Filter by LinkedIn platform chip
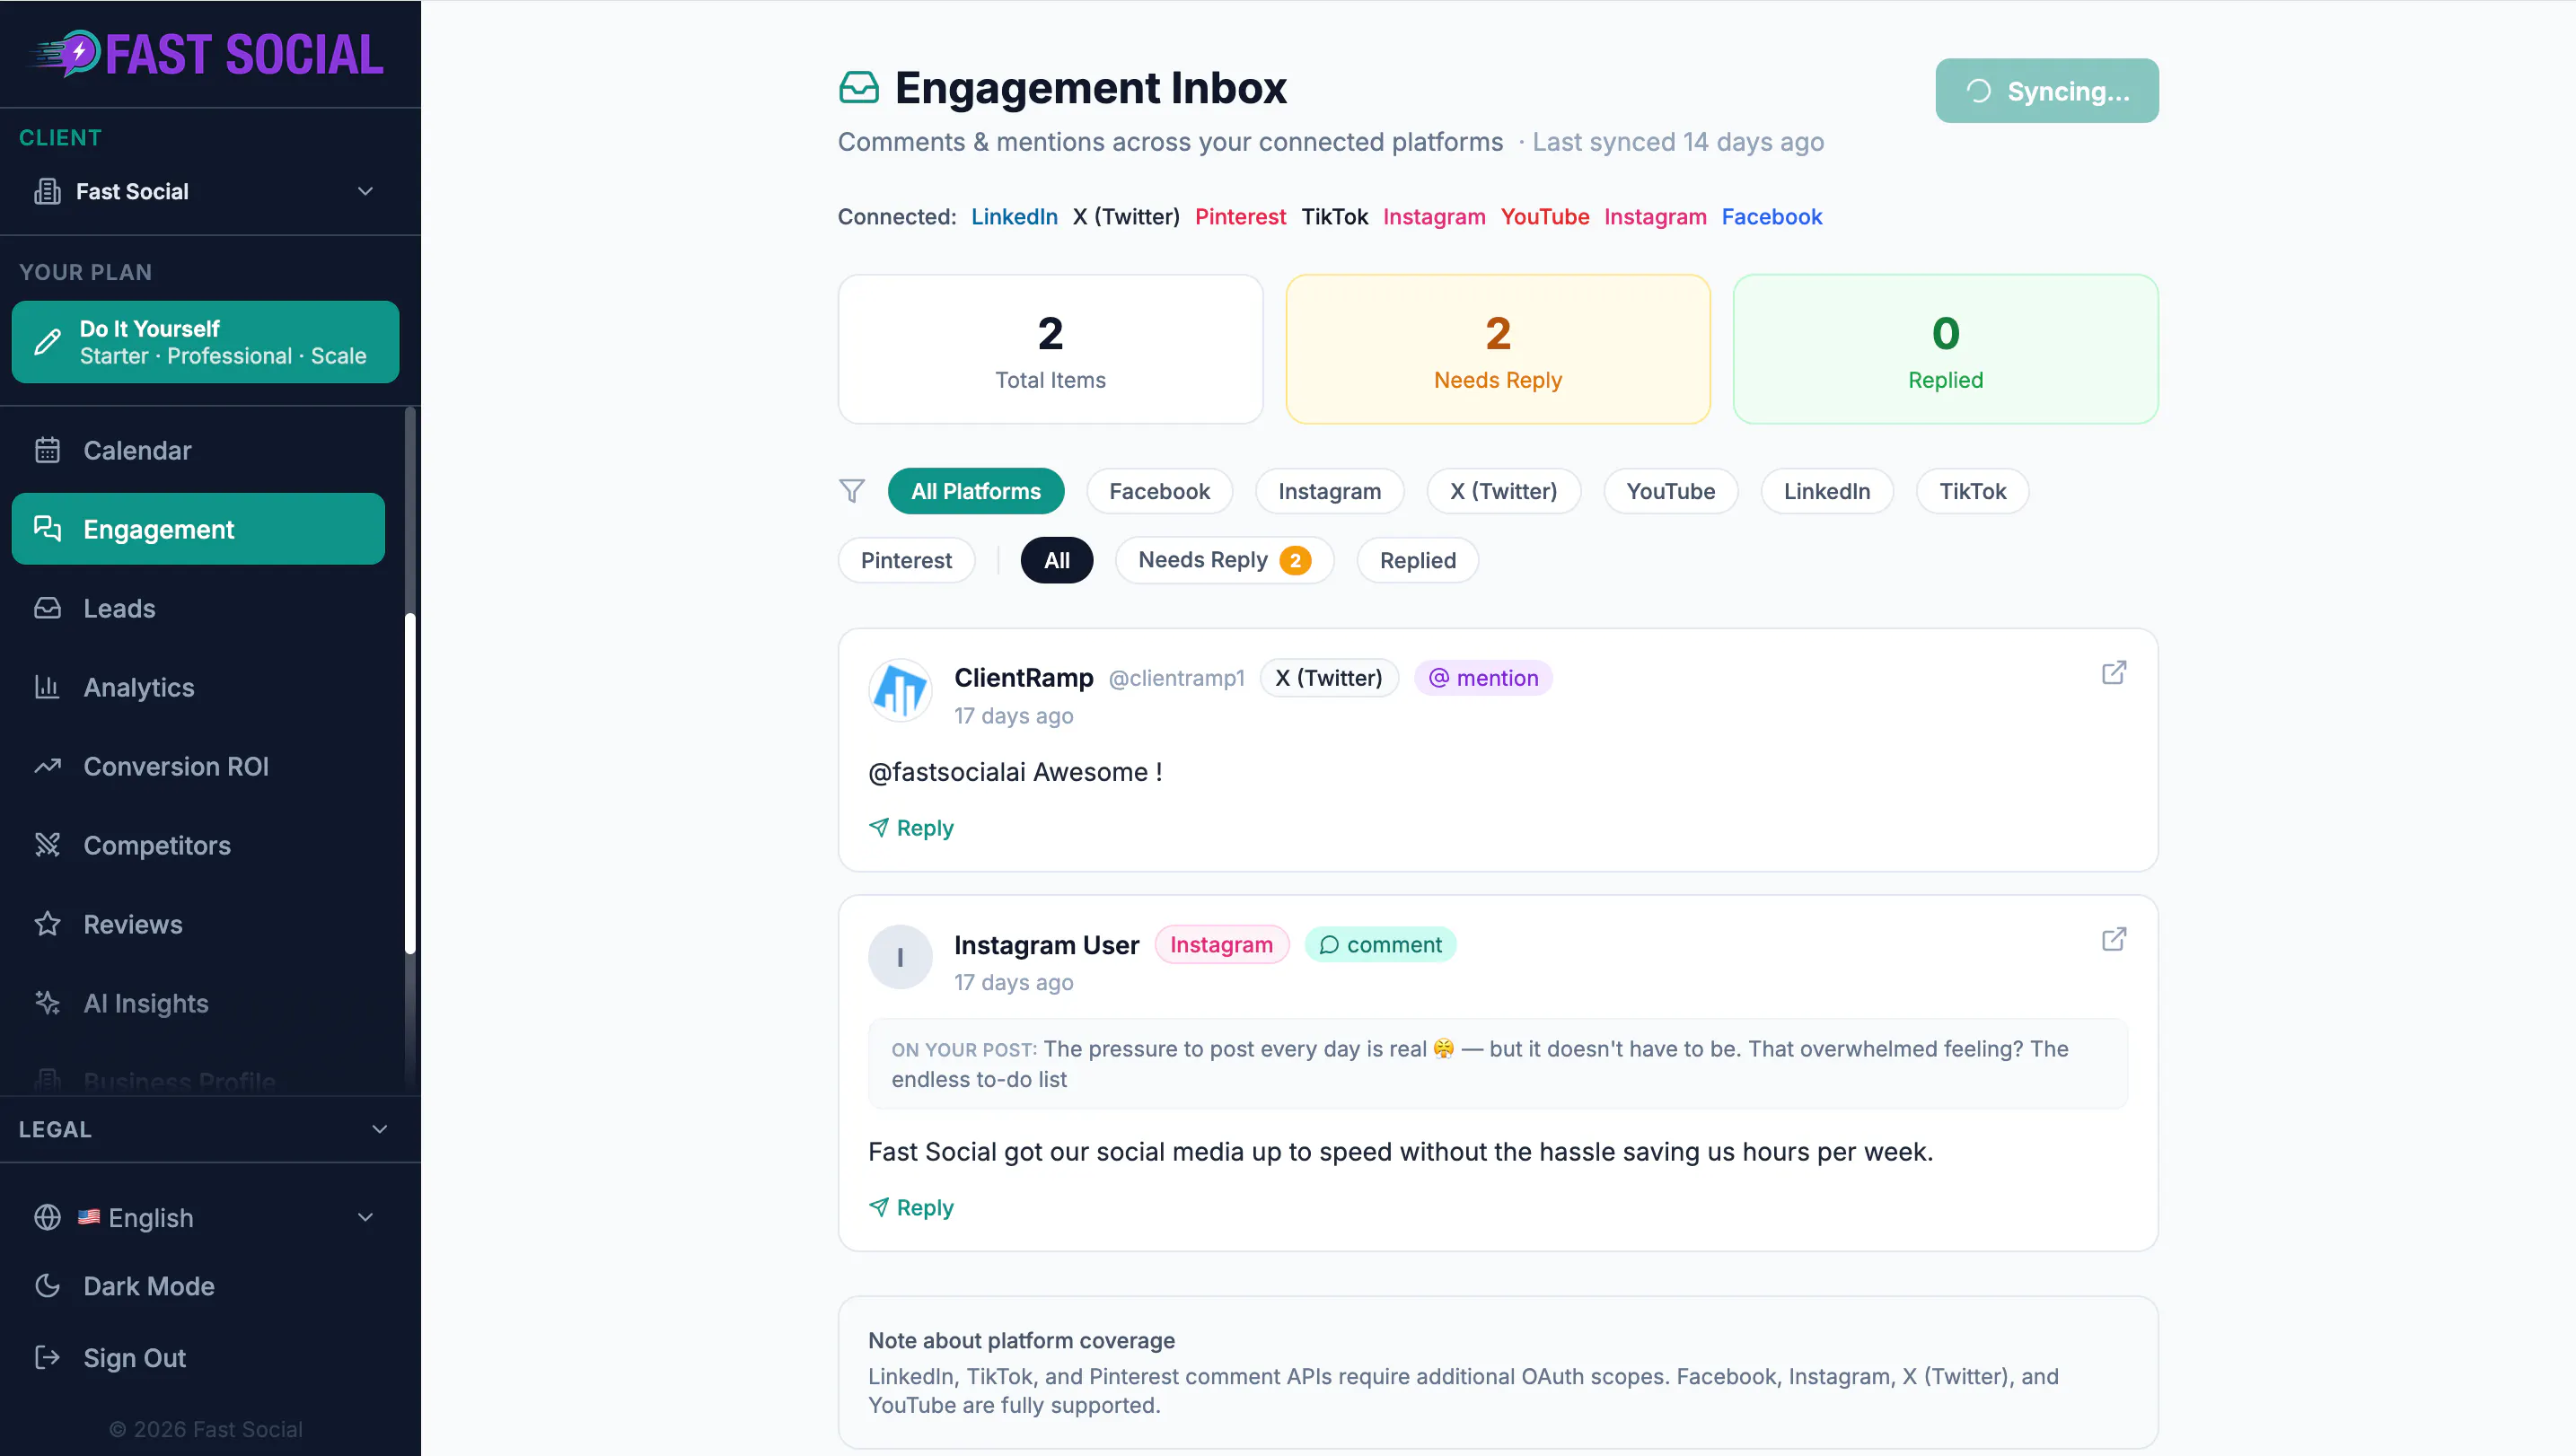 1826,491
